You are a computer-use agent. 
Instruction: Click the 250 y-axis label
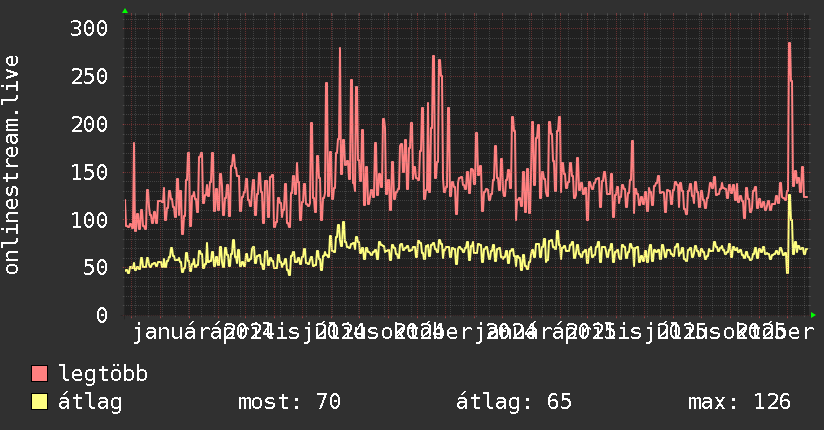click(x=89, y=76)
